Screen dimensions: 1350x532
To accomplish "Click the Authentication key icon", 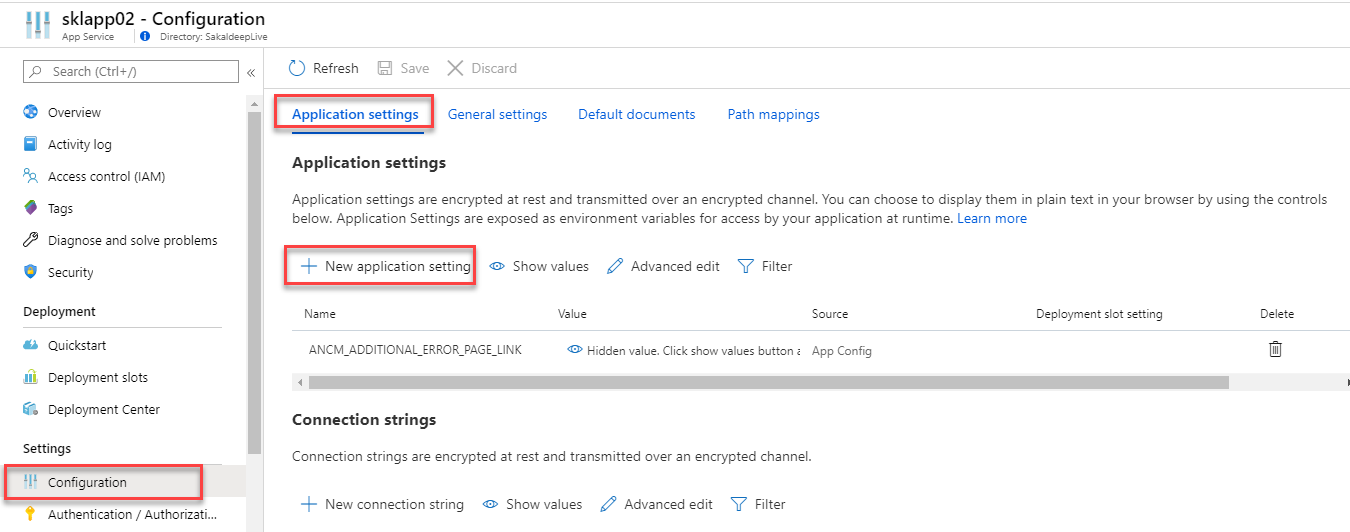I will point(31,514).
